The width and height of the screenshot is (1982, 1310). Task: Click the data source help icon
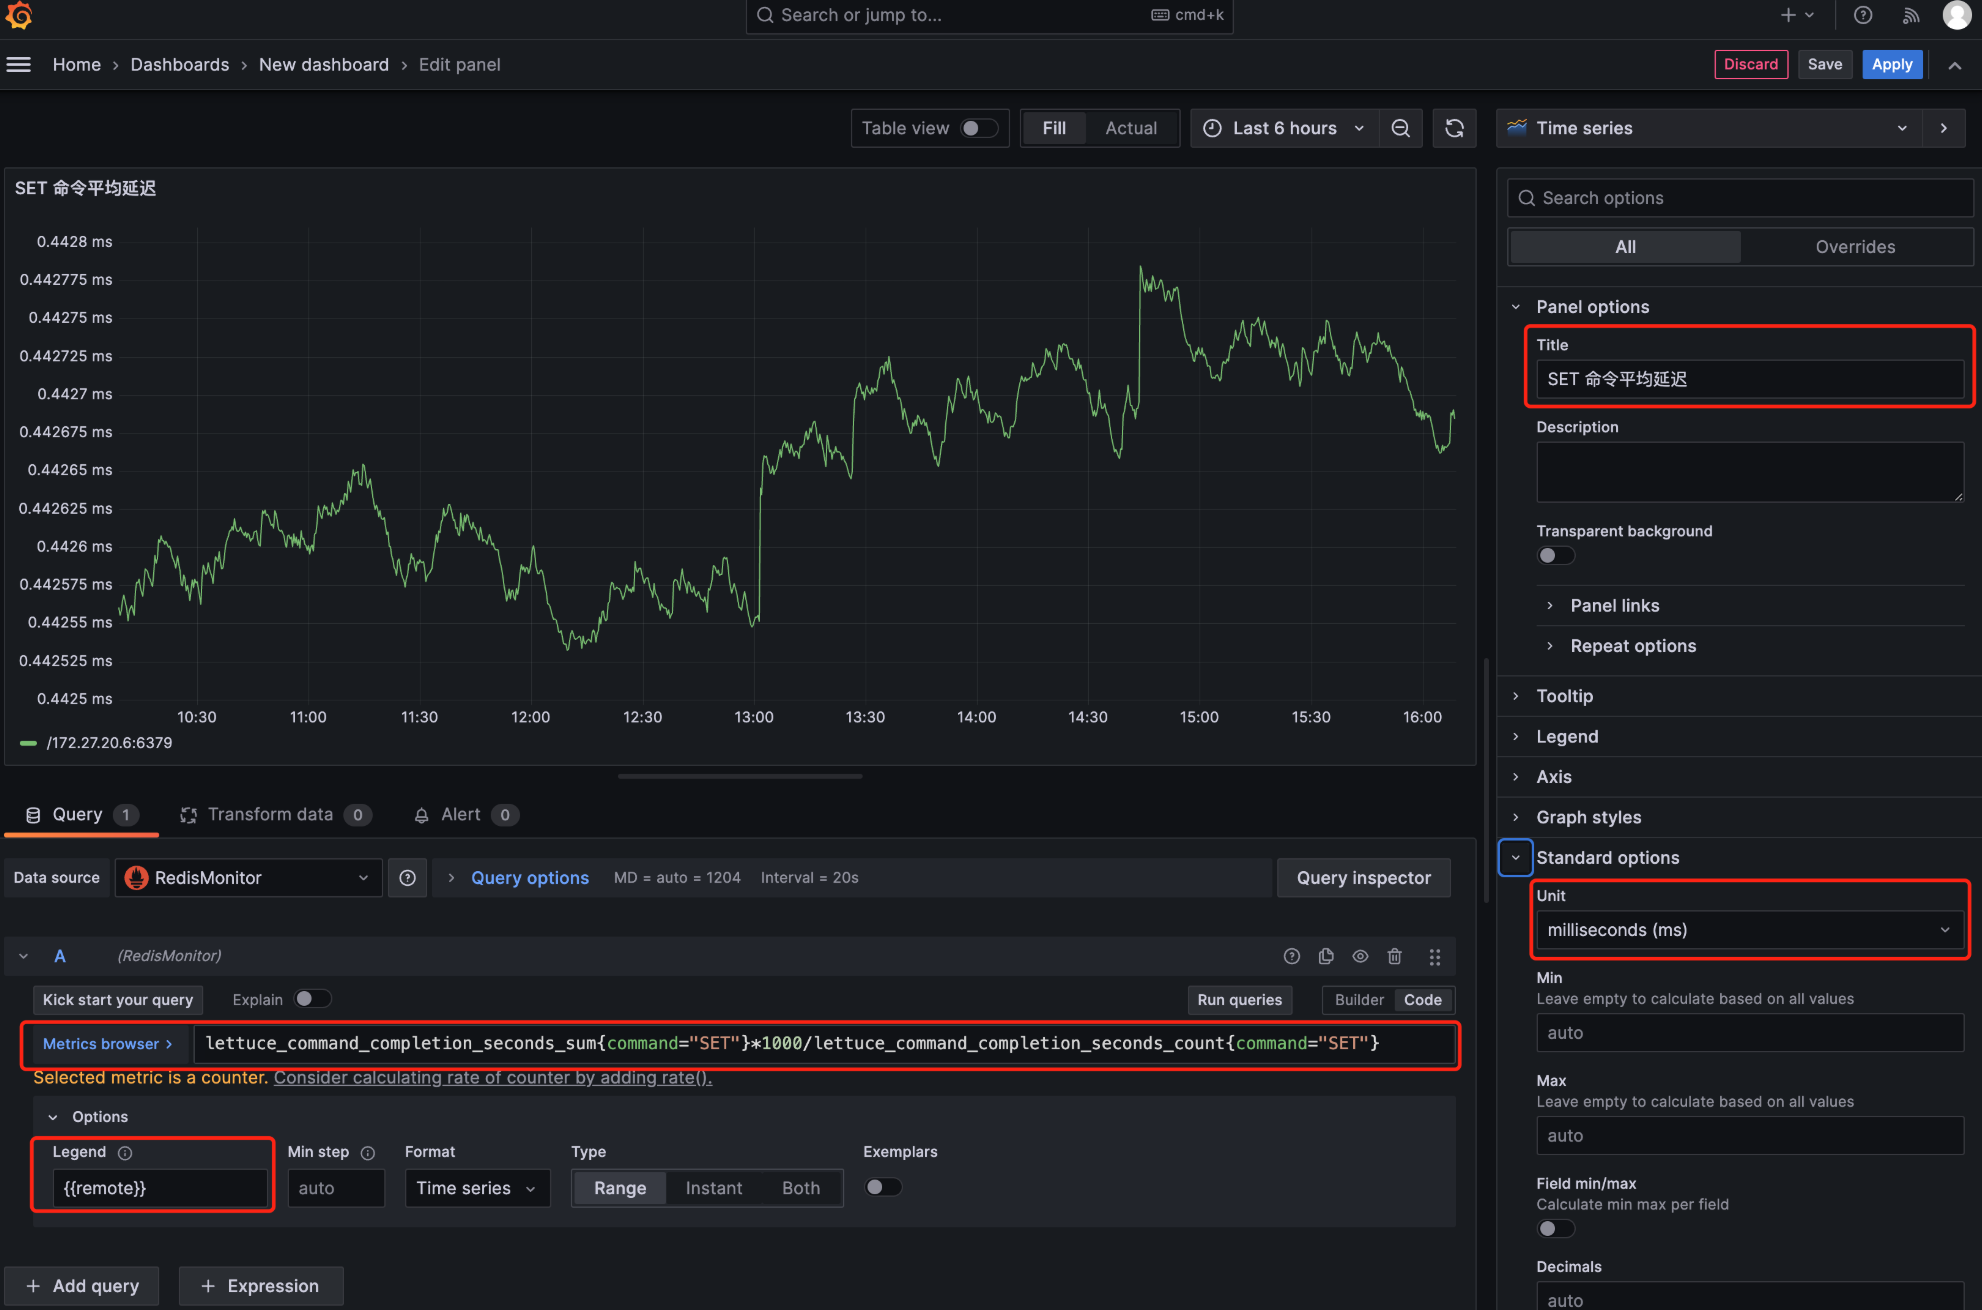408,878
